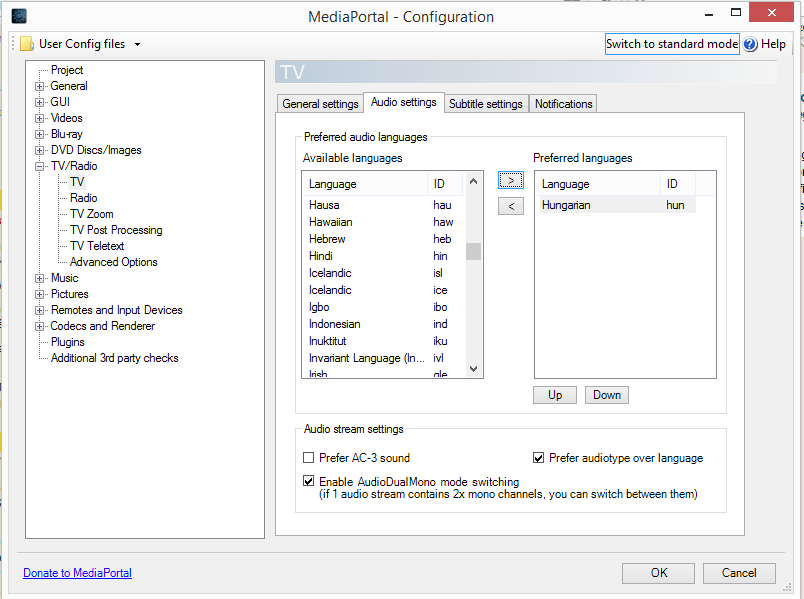Select Hawaiian in available languages

pos(383,222)
